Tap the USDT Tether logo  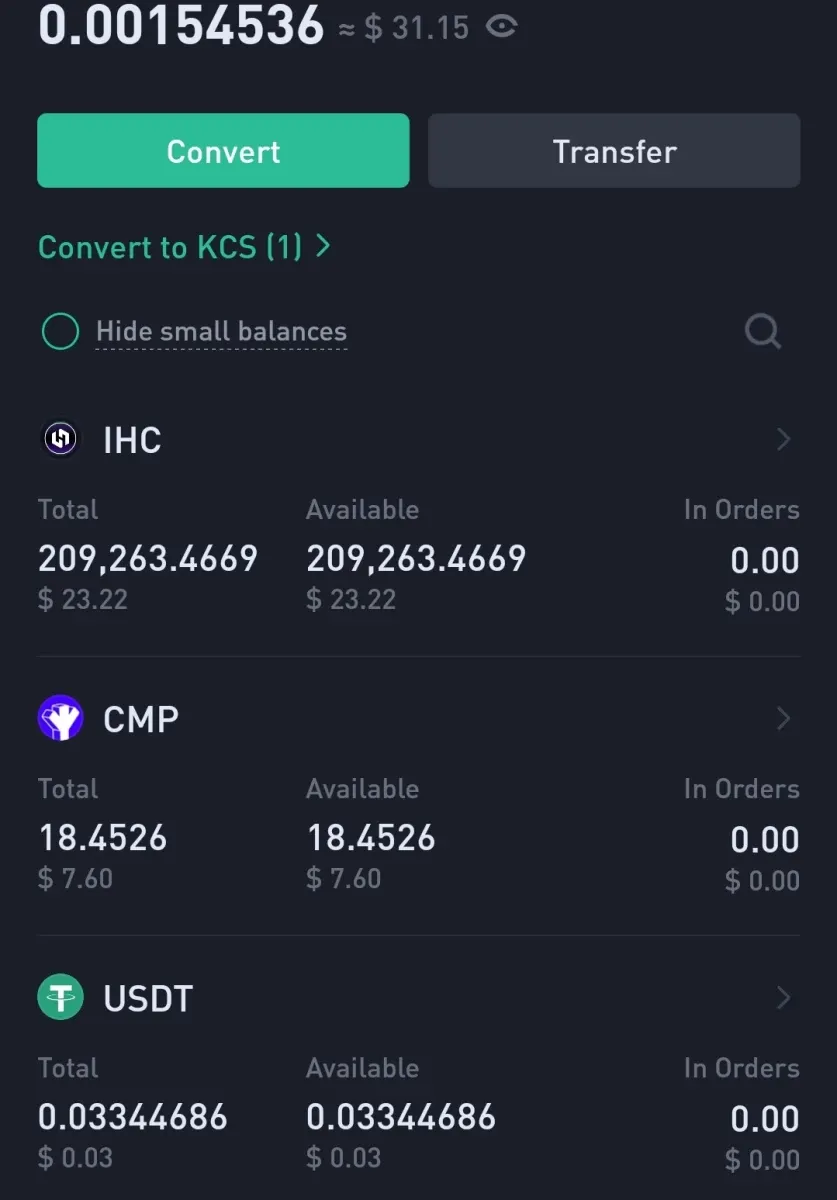(x=60, y=997)
